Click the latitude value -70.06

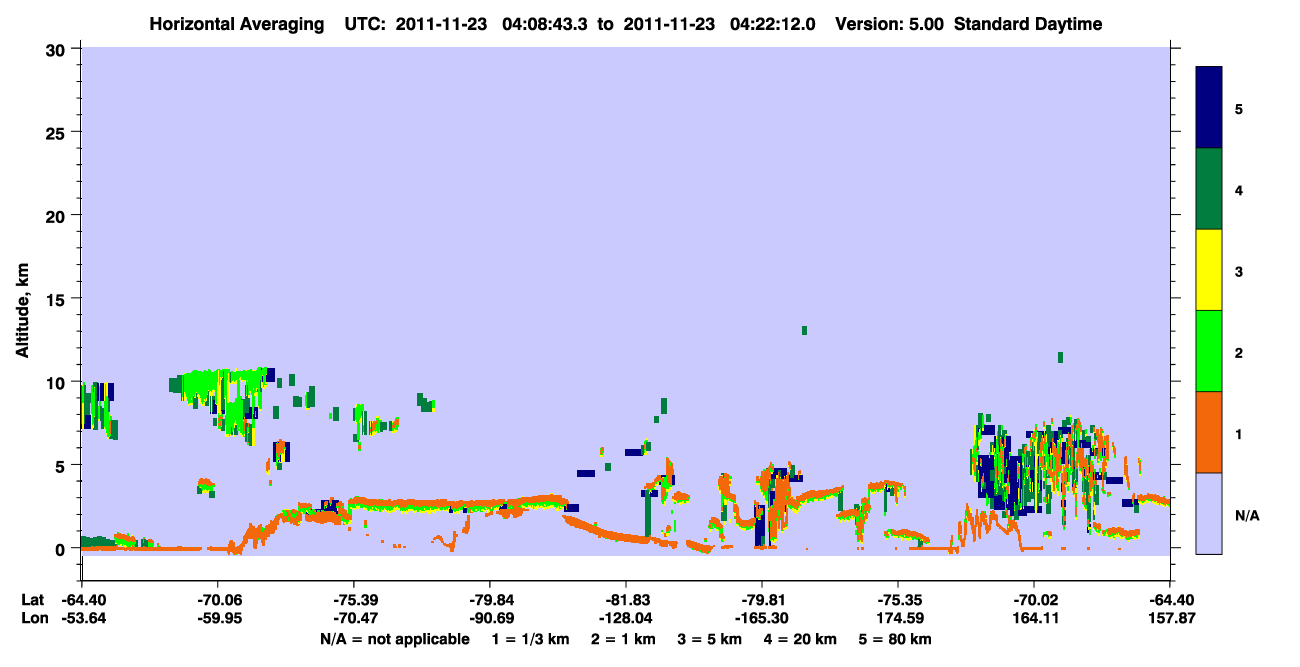click(218, 600)
